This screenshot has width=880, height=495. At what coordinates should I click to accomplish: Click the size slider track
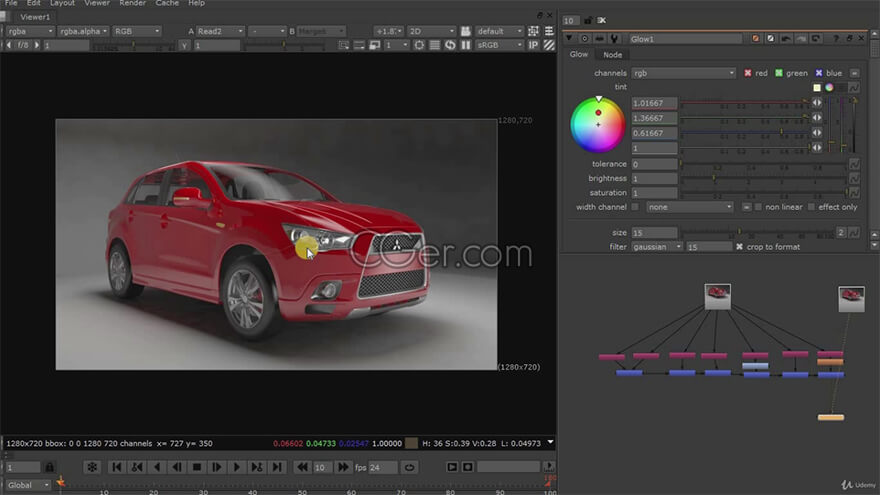point(757,232)
